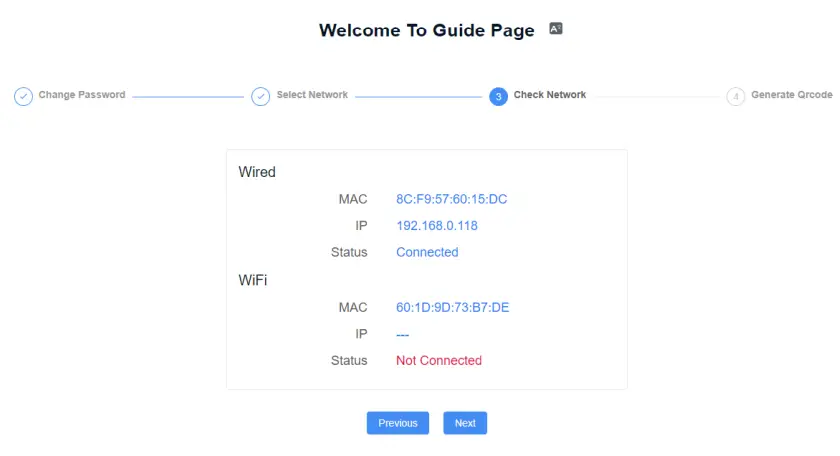The image size is (840, 456).
Task: Click the step 3 circle icon
Action: (498, 96)
